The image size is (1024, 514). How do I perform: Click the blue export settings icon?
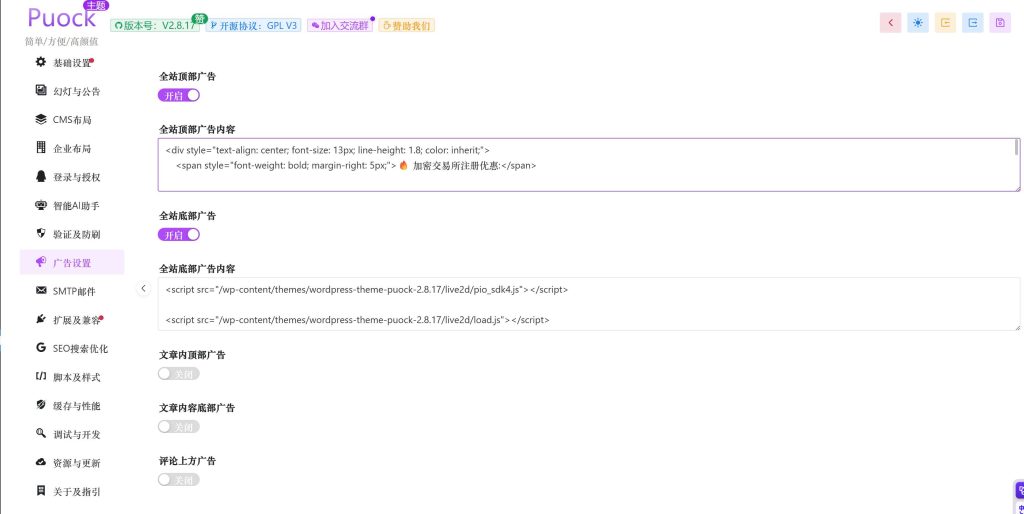[x=972, y=23]
